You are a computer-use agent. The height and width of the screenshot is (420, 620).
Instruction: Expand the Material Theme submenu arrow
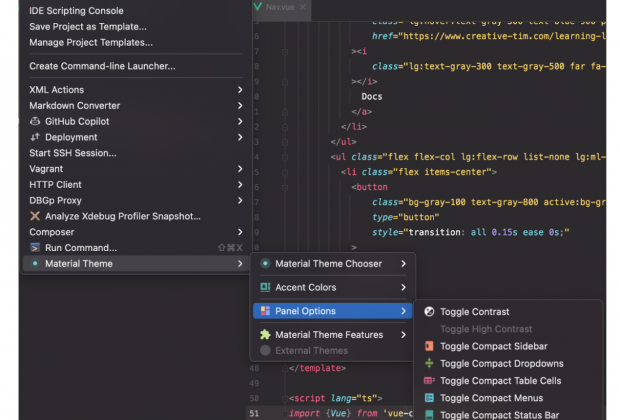(240, 263)
